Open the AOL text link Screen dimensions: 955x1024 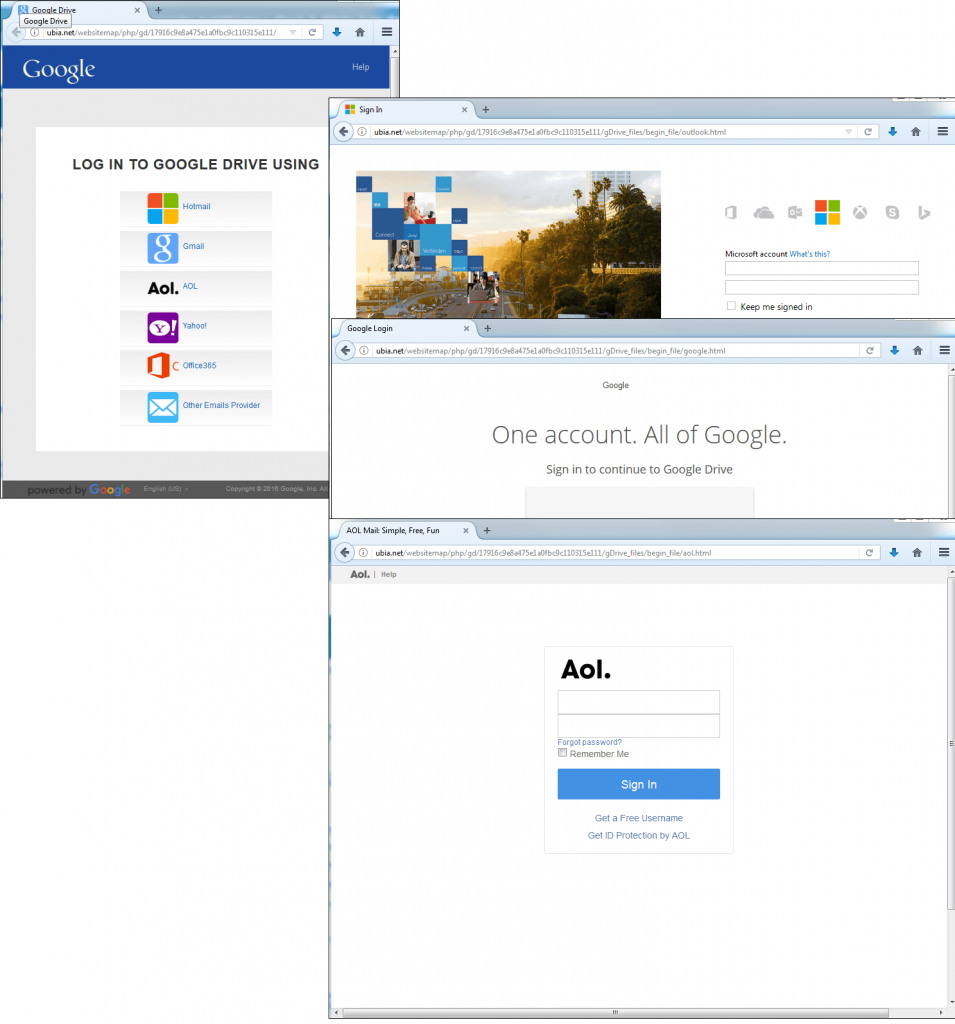tap(190, 286)
